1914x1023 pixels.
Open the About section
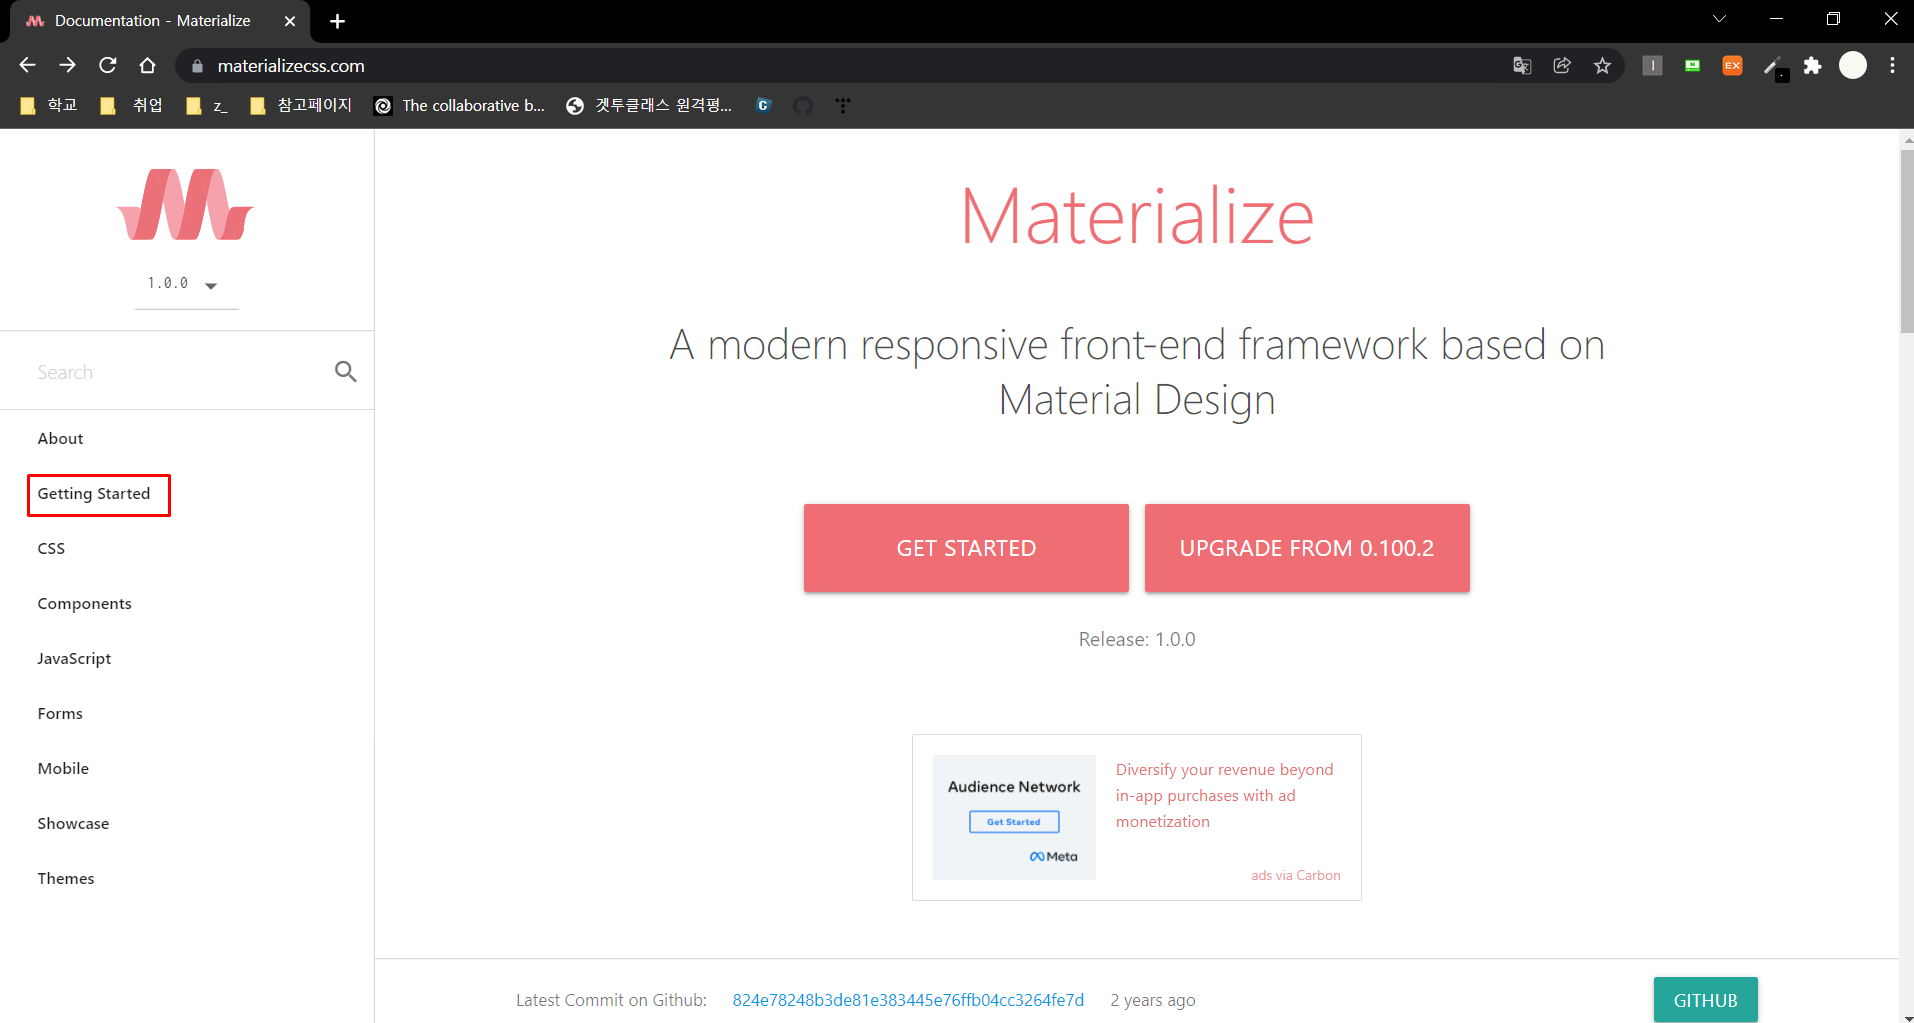point(60,439)
